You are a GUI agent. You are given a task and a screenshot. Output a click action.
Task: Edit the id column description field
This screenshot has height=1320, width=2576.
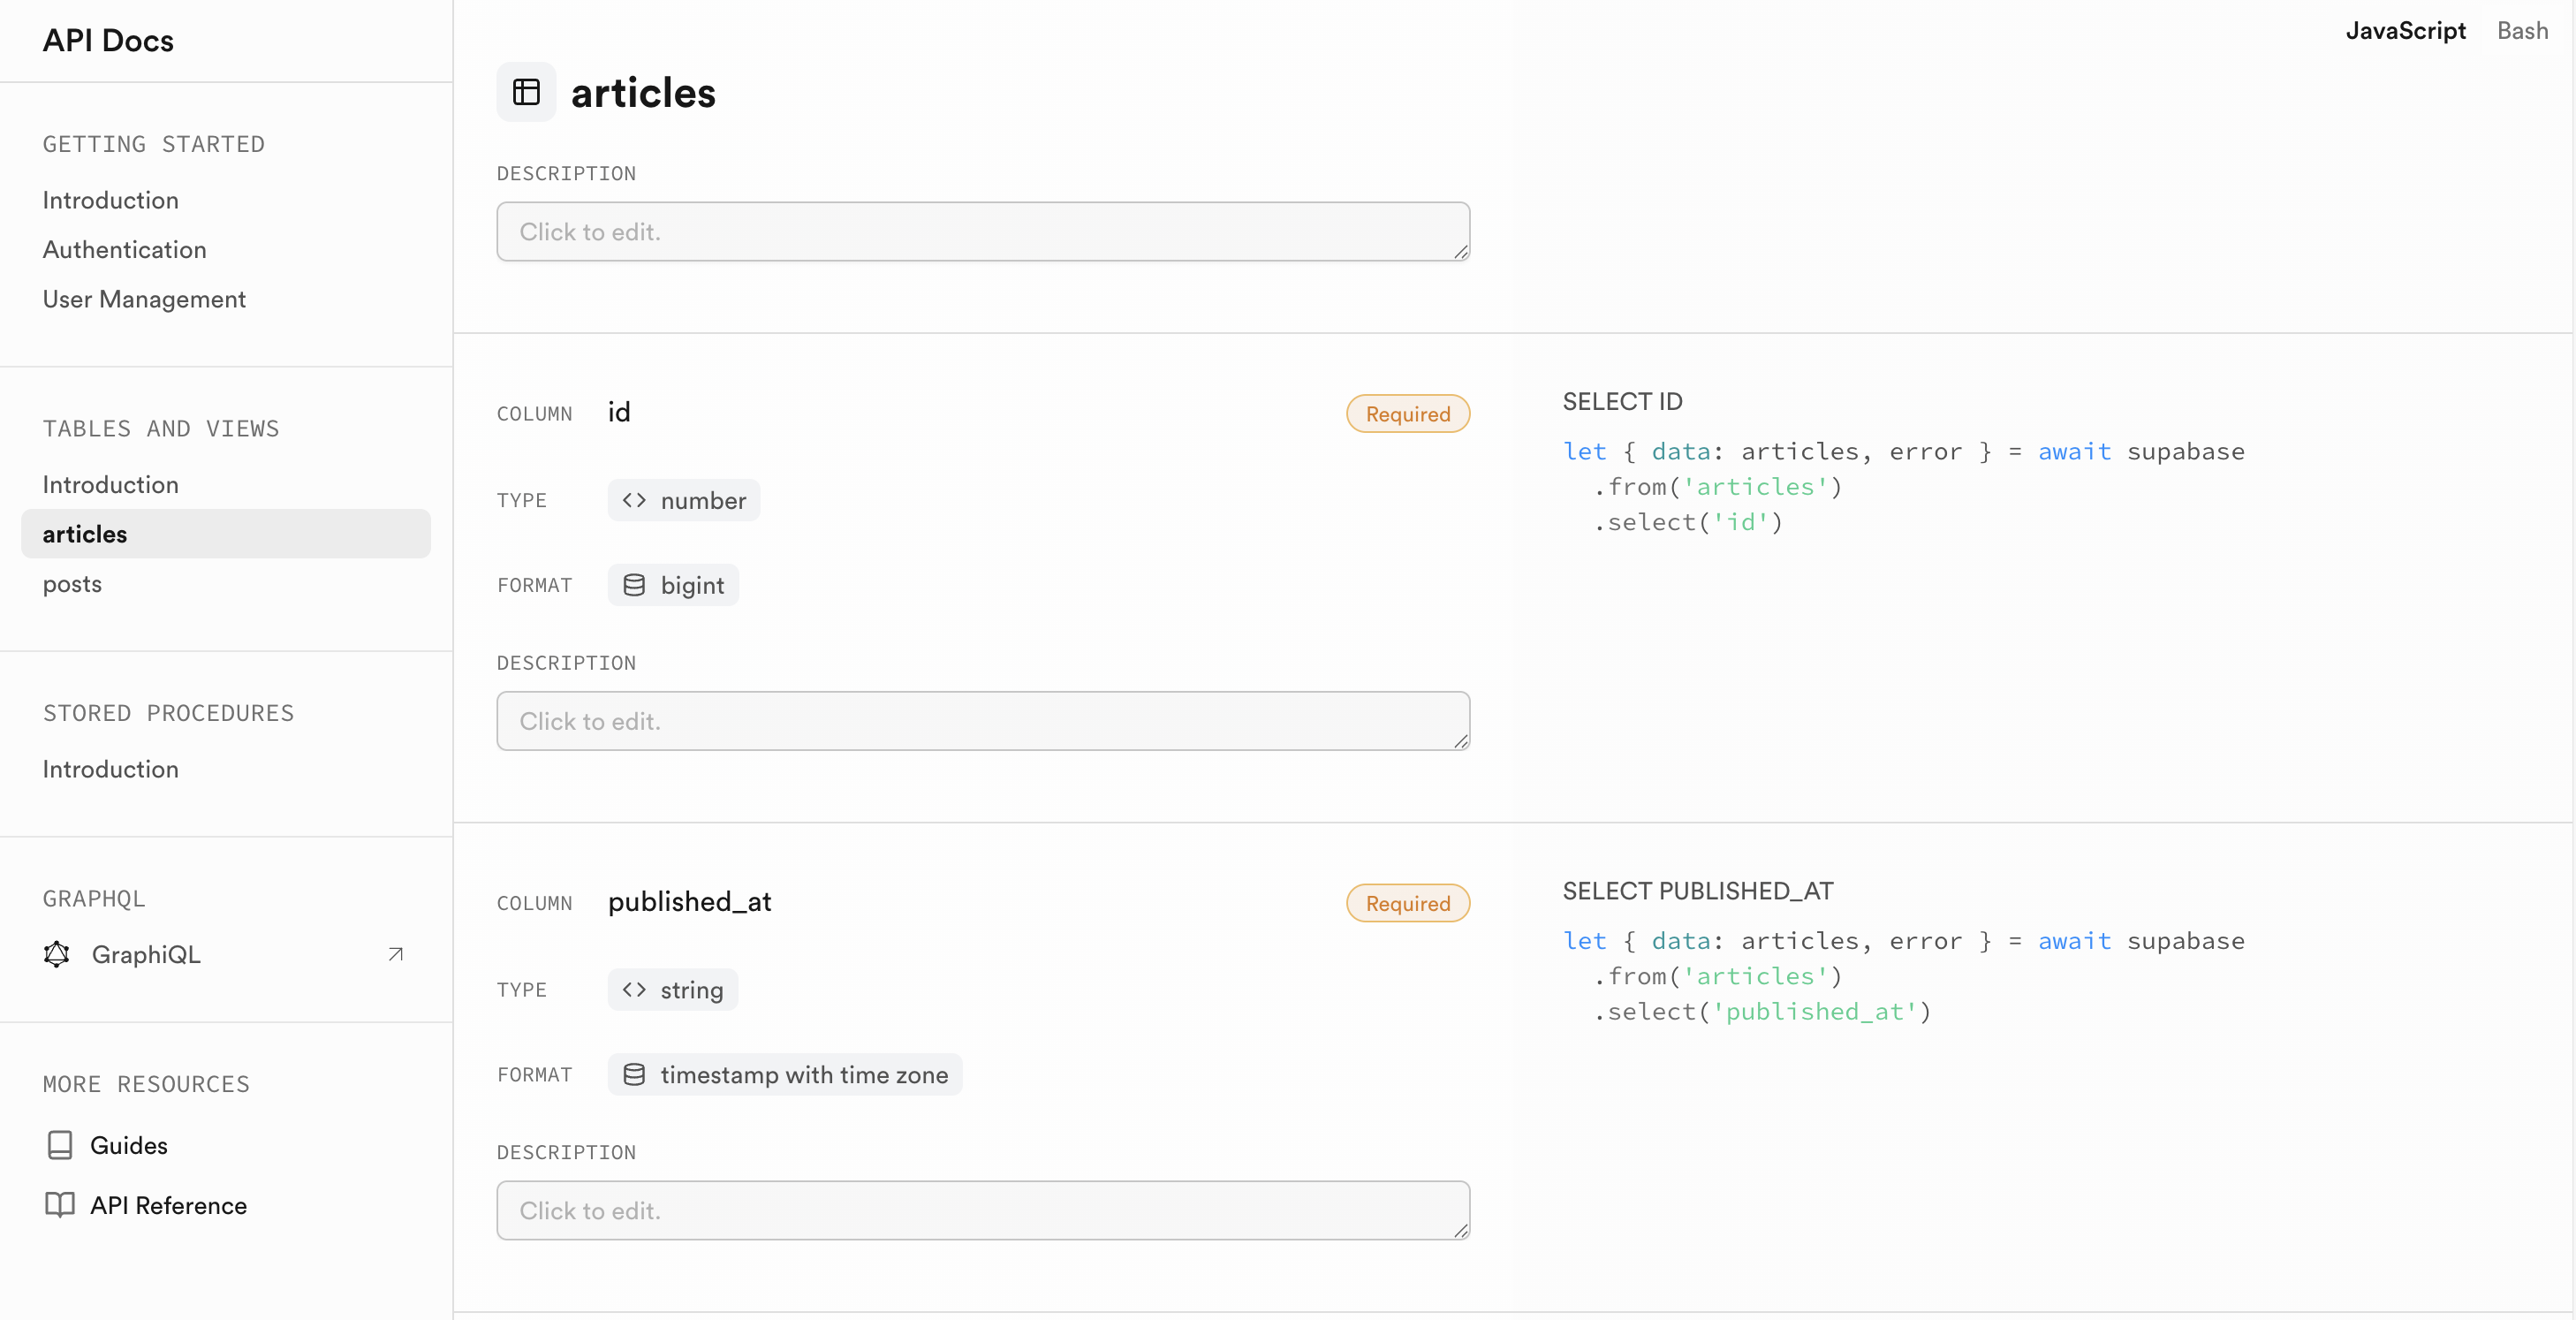click(982, 721)
